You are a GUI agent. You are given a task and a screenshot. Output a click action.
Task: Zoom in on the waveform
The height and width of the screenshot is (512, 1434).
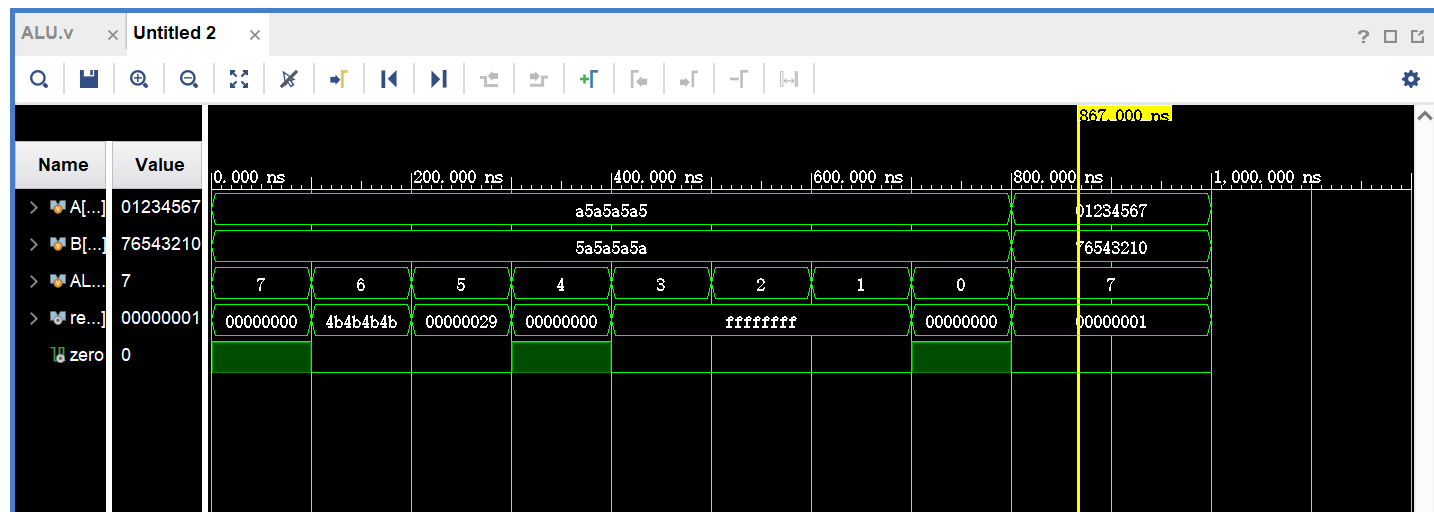click(139, 79)
